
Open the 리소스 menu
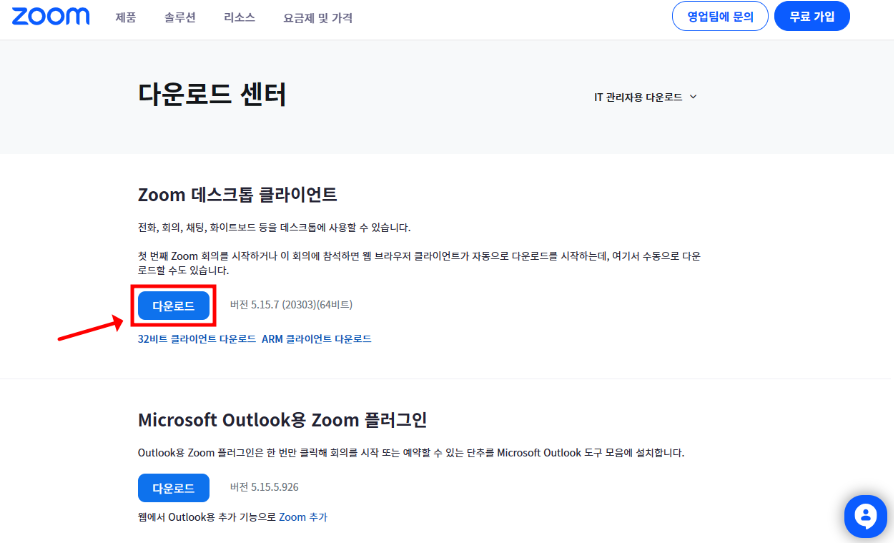(x=239, y=18)
